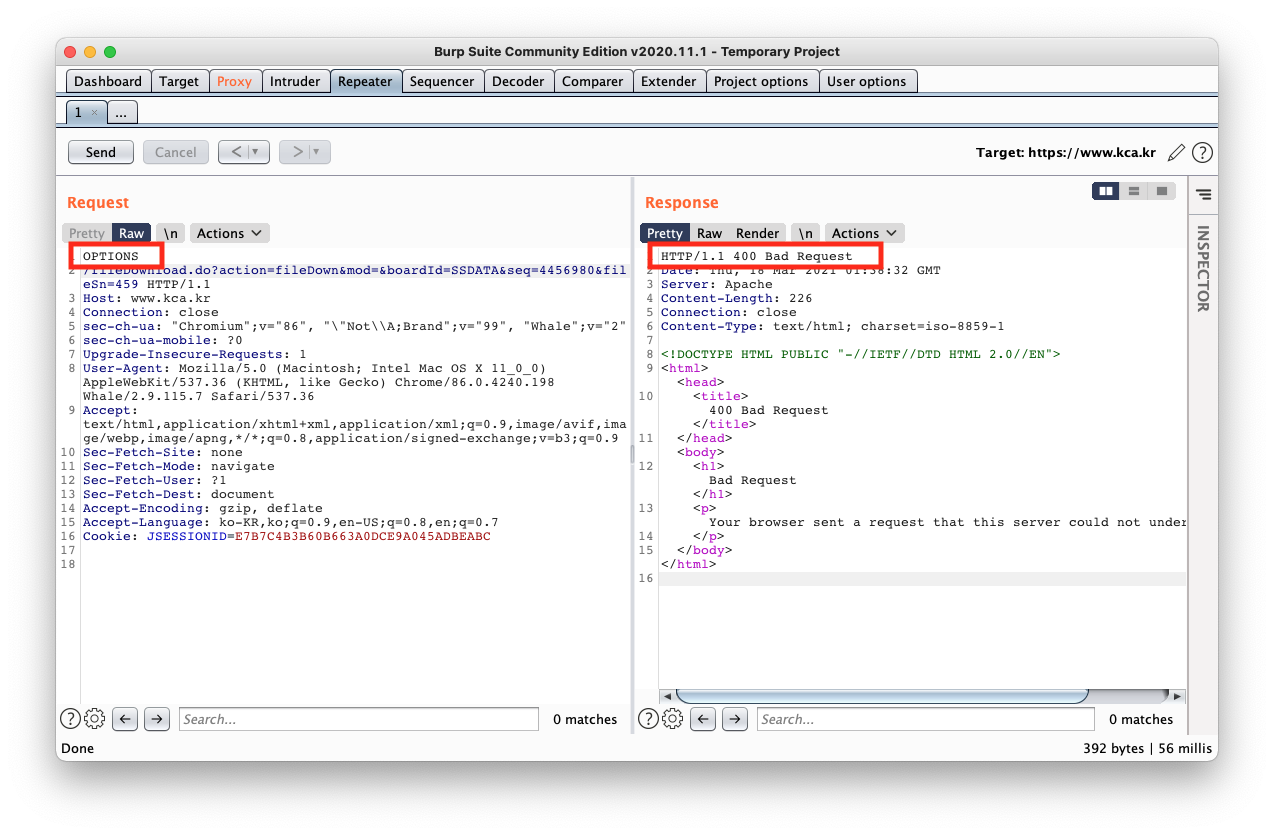Toggle request \n non-printable characters display

[171, 233]
